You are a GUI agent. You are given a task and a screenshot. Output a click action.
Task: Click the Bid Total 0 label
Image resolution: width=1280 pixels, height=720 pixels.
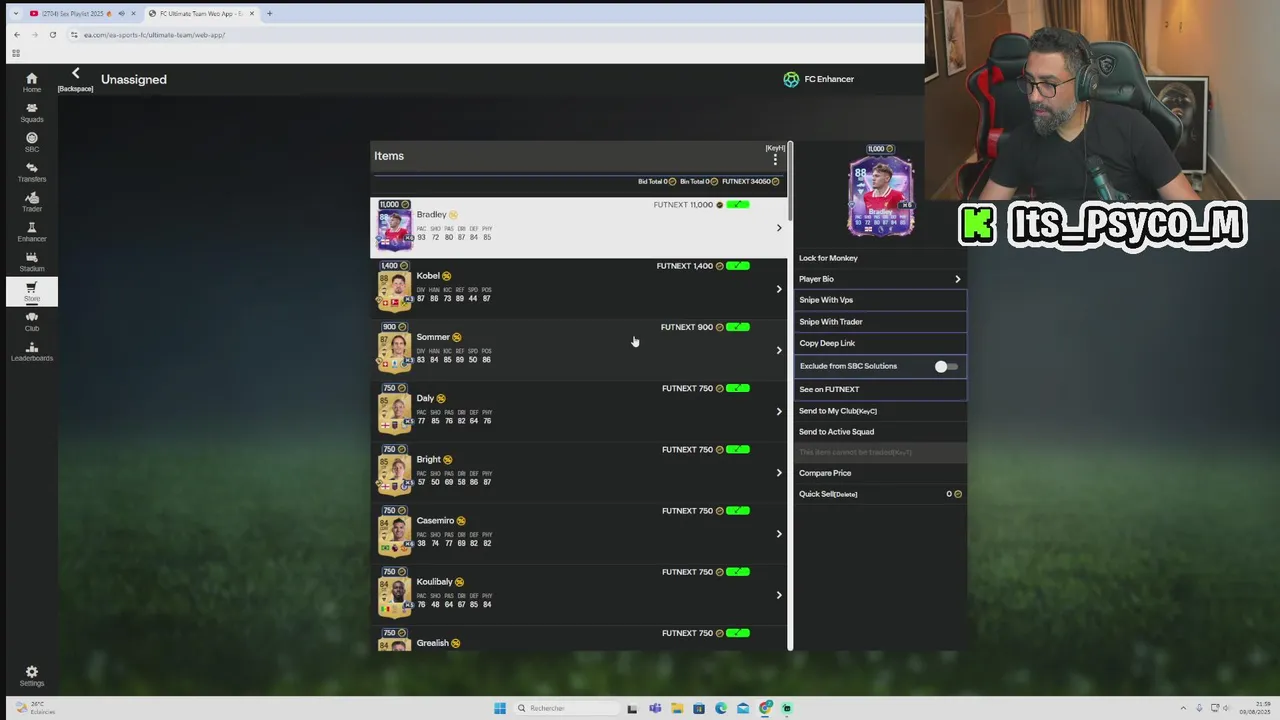click(x=657, y=182)
